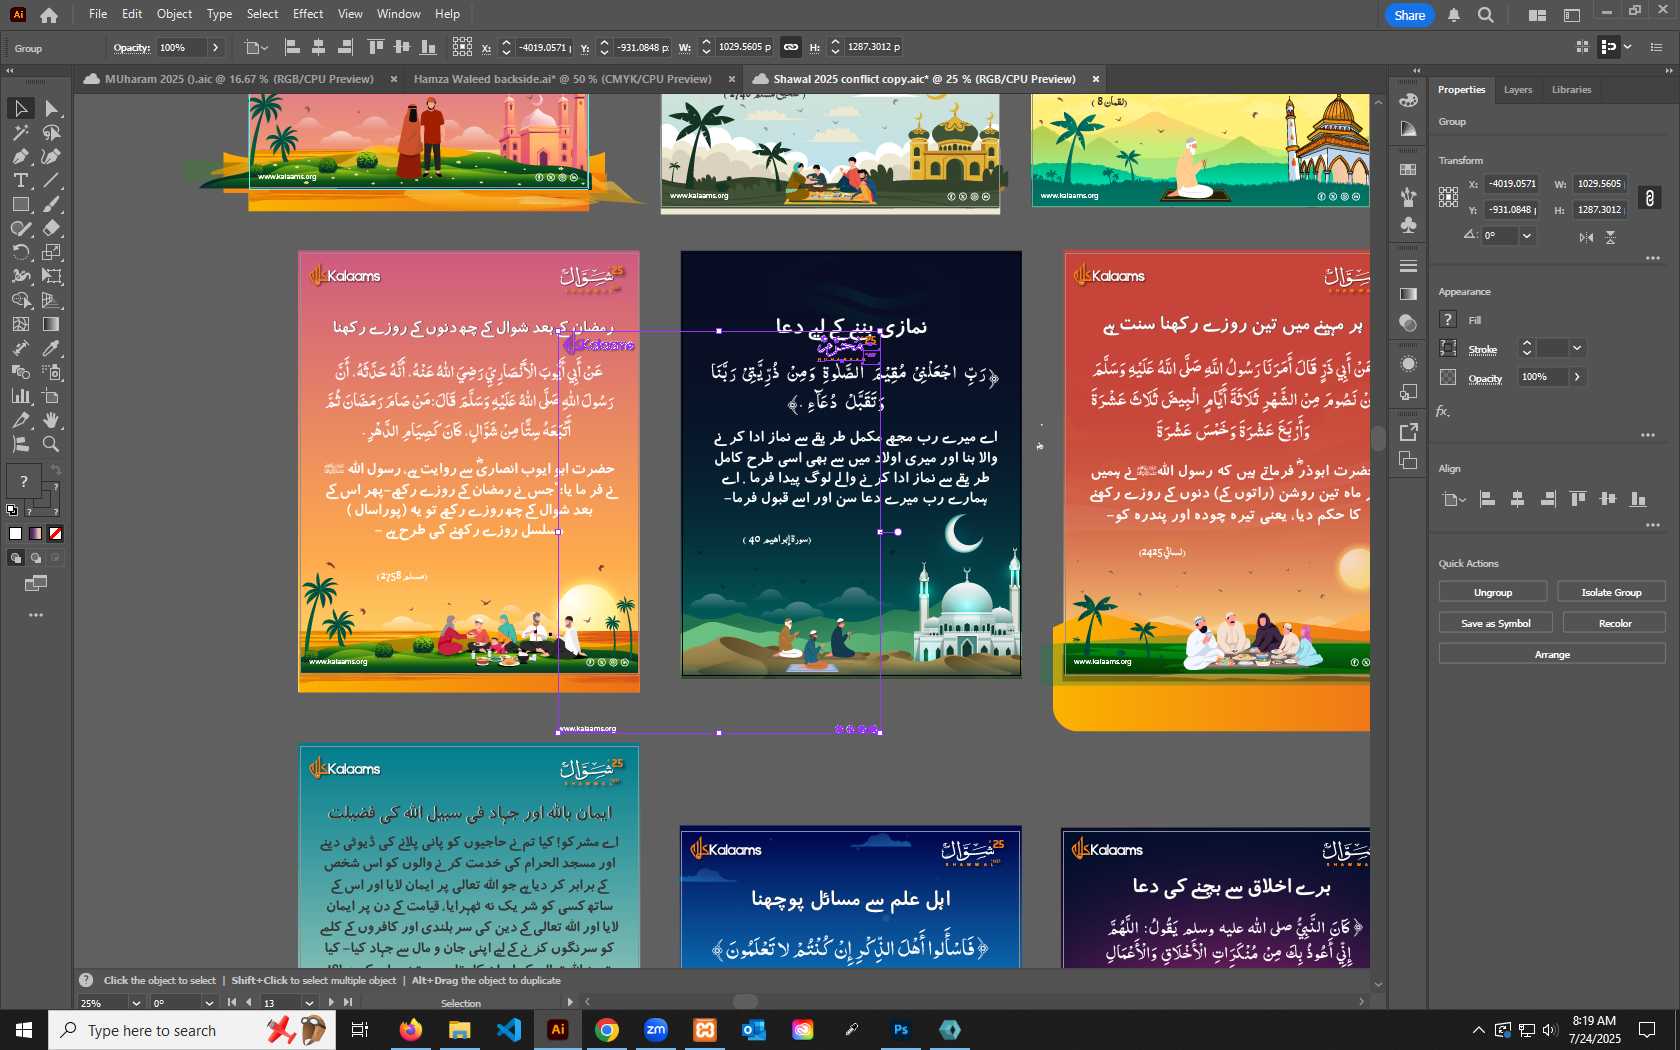This screenshot has width=1680, height=1050.
Task: Toggle the constrain proportions link in Properties
Action: point(1650,198)
